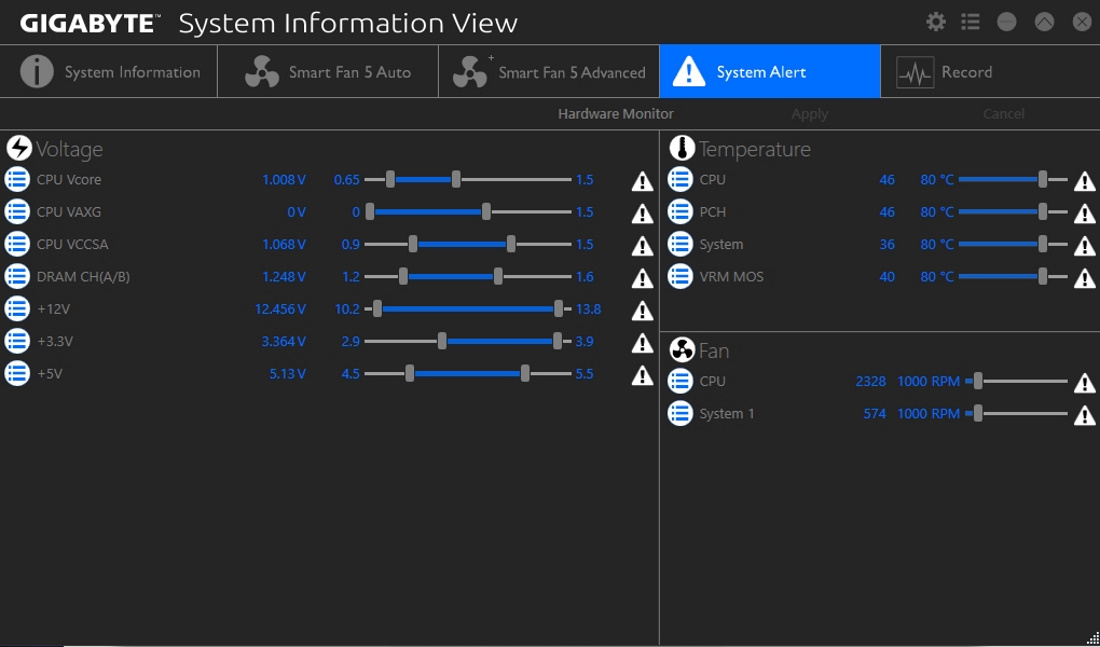Click the list icon beside DRAM CH(A/B)

pyautogui.click(x=17, y=277)
